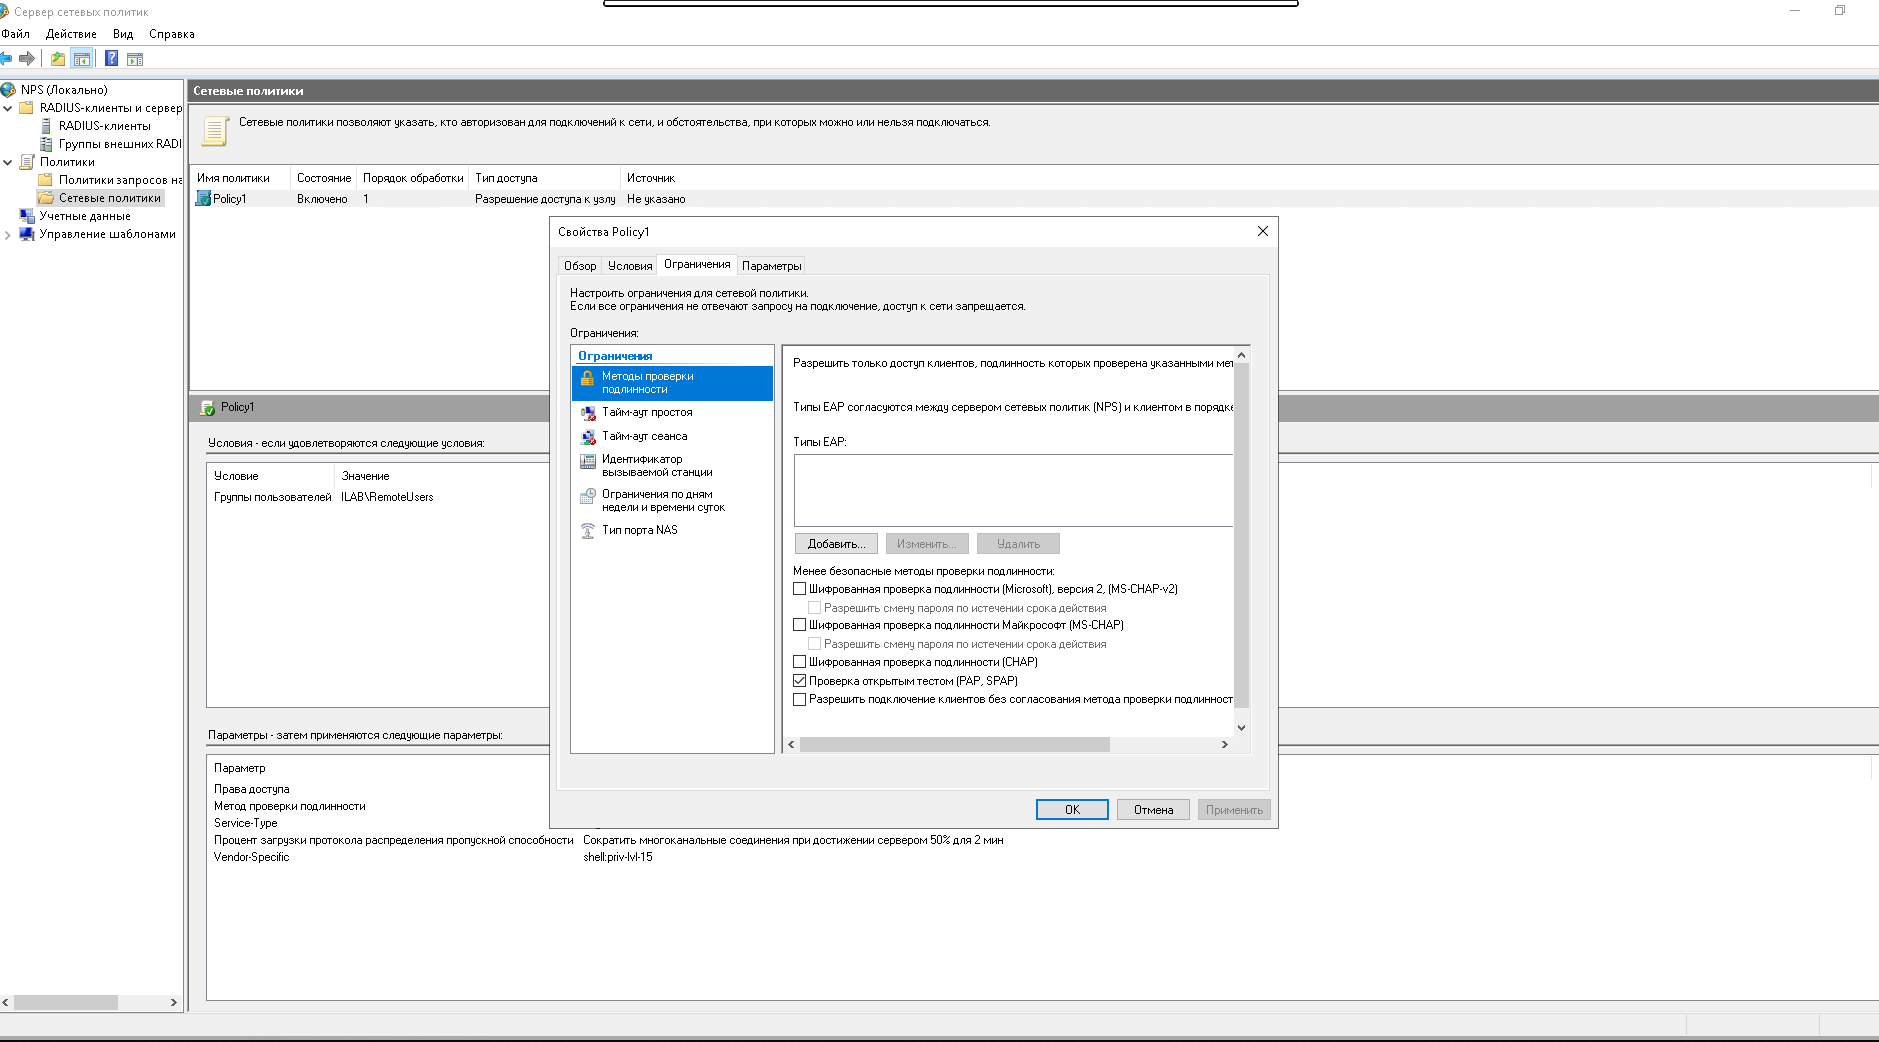Uncheck the PAP, SPAP plain text checkbox
The image size is (1879, 1042).
click(x=800, y=681)
